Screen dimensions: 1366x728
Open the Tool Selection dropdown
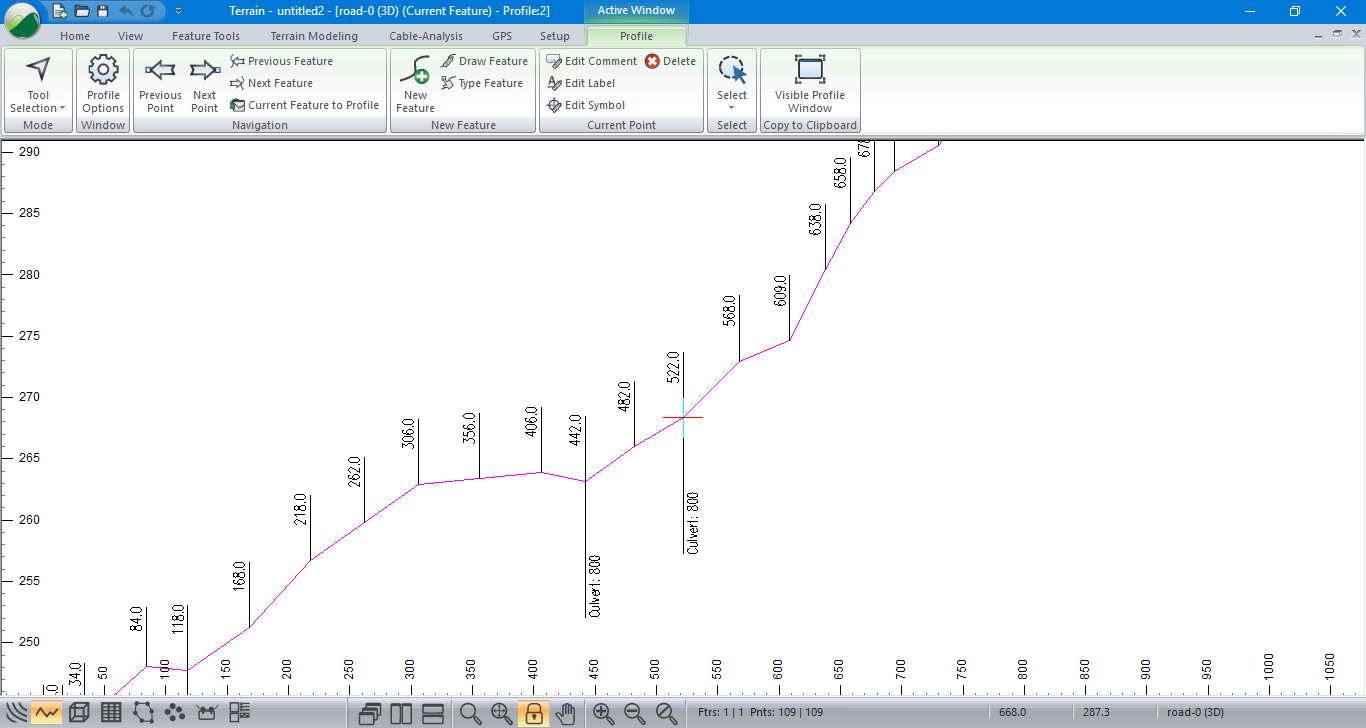pyautogui.click(x=38, y=84)
